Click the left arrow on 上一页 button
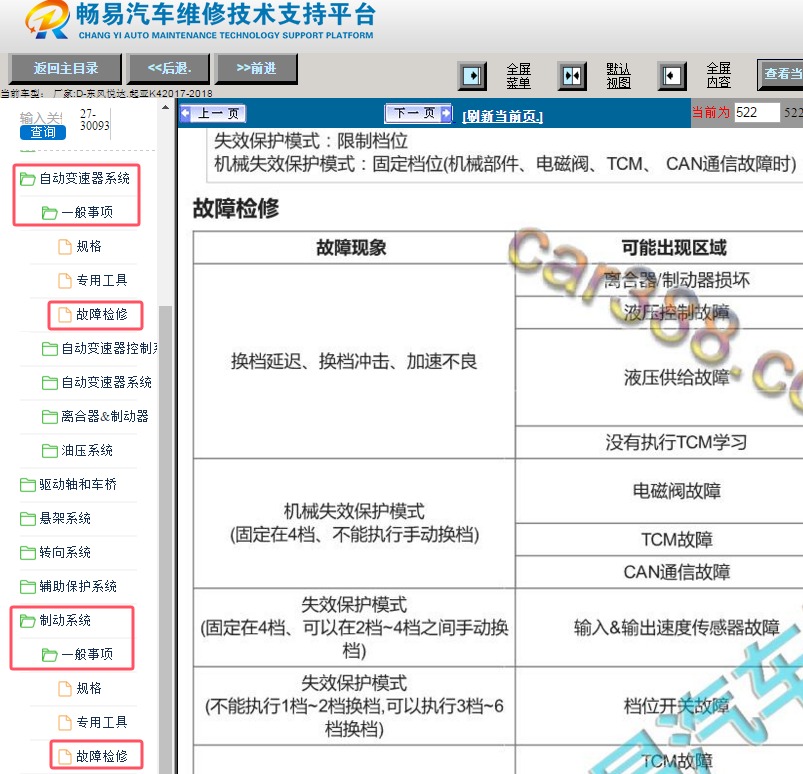This screenshot has width=803, height=774. pos(185,114)
